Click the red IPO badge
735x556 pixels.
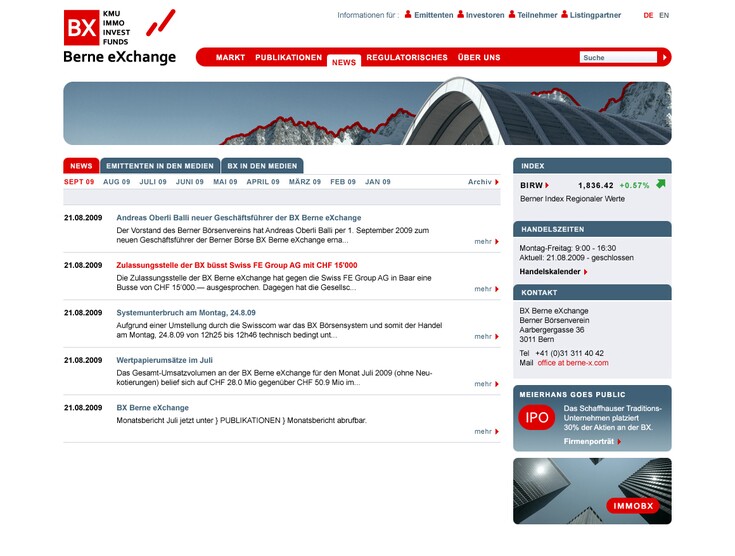(537, 417)
